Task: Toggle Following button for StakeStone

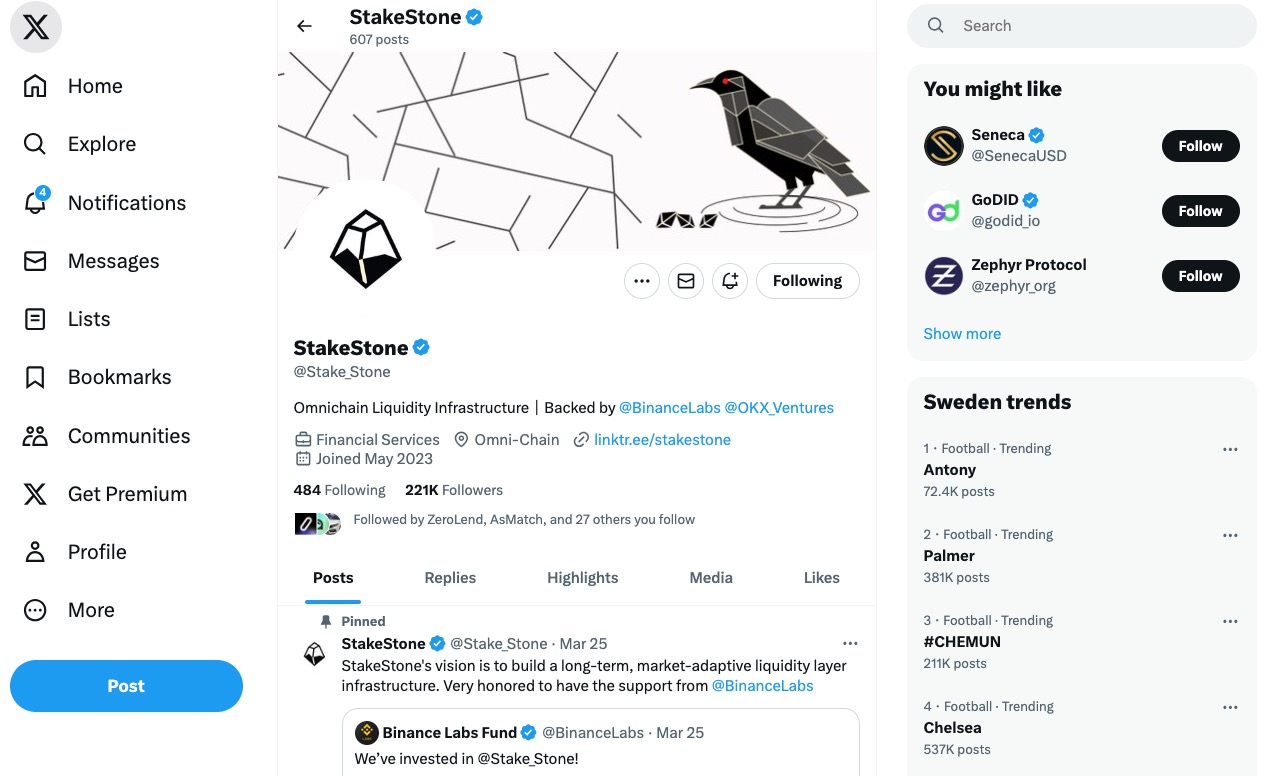Action: pyautogui.click(x=807, y=281)
